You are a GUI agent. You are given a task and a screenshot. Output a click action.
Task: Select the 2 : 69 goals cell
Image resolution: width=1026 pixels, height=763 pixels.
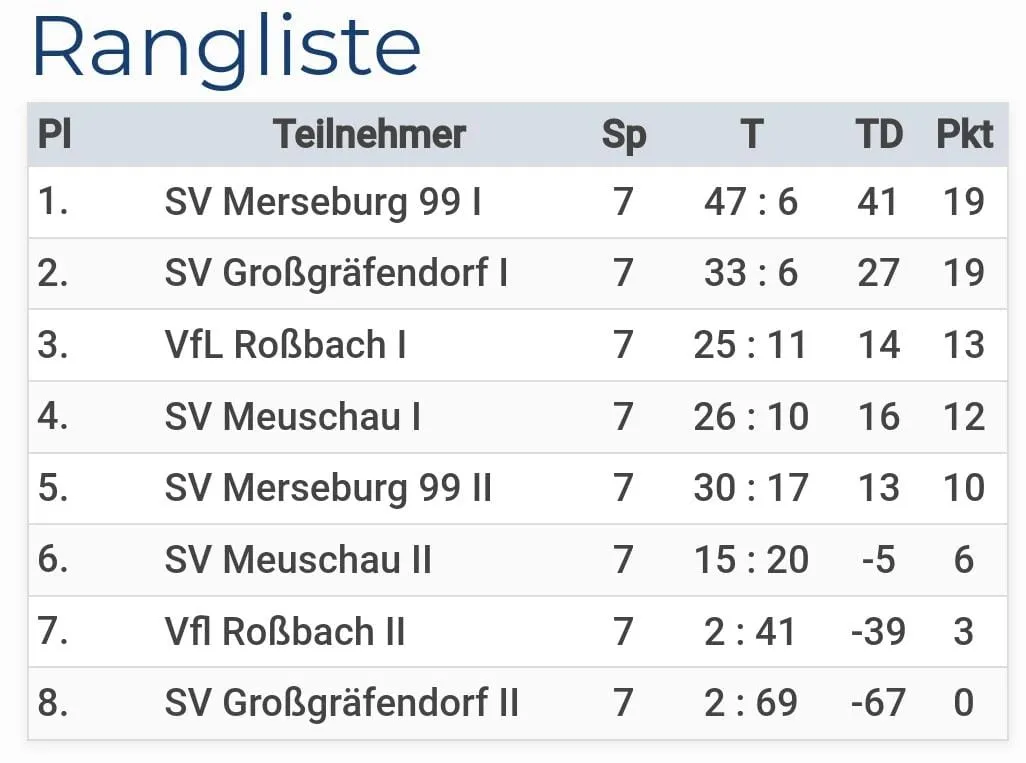pos(751,702)
